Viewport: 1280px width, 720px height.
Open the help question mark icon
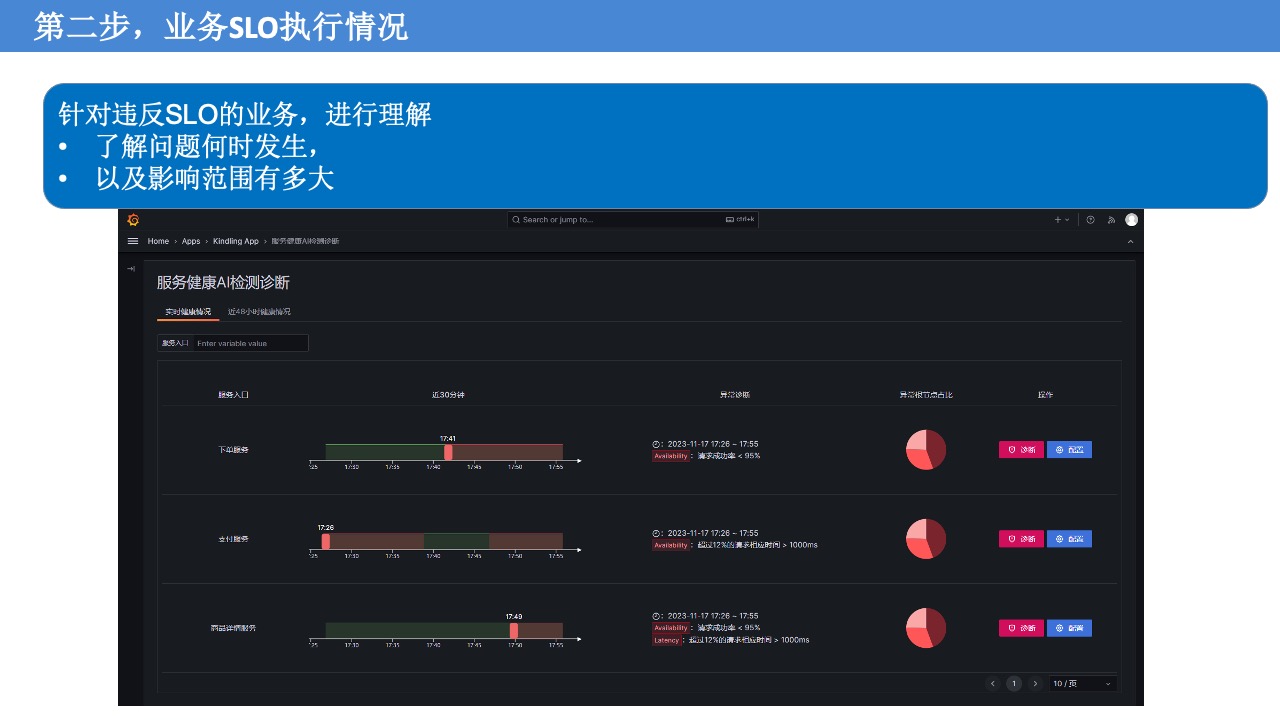coord(1091,220)
